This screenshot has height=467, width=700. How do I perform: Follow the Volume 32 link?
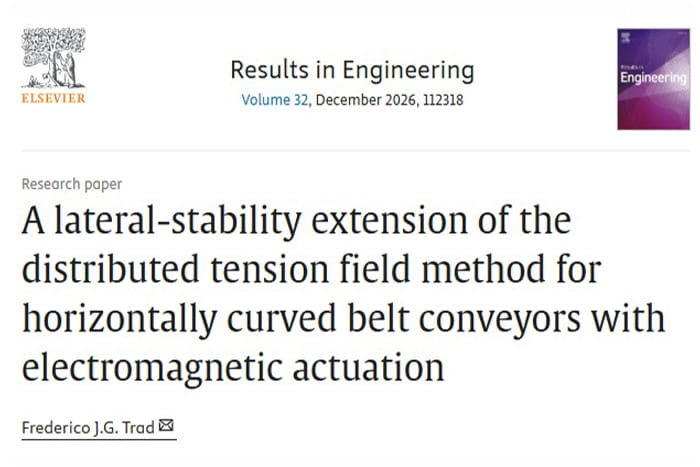pyautogui.click(x=275, y=100)
